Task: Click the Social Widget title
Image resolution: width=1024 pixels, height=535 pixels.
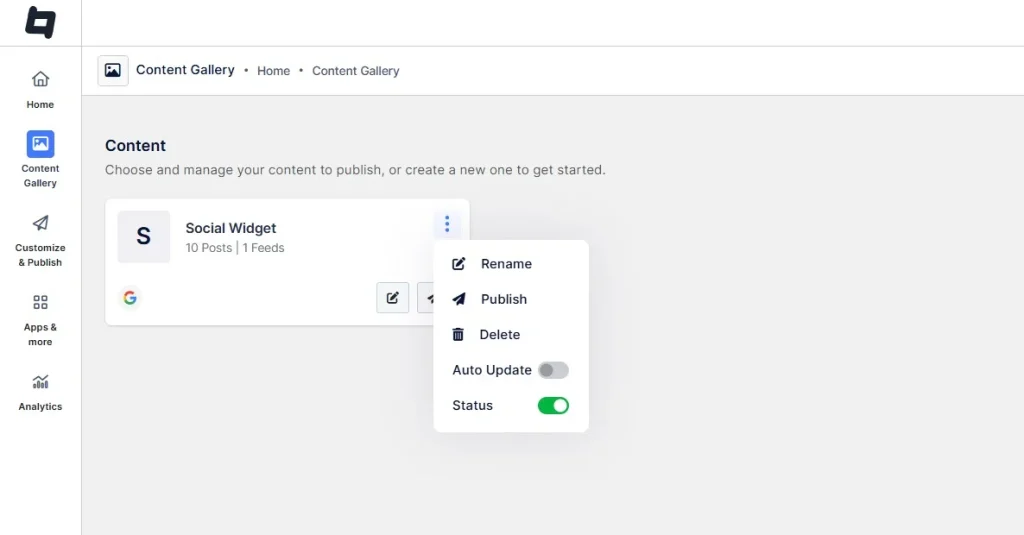Action: click(x=231, y=228)
